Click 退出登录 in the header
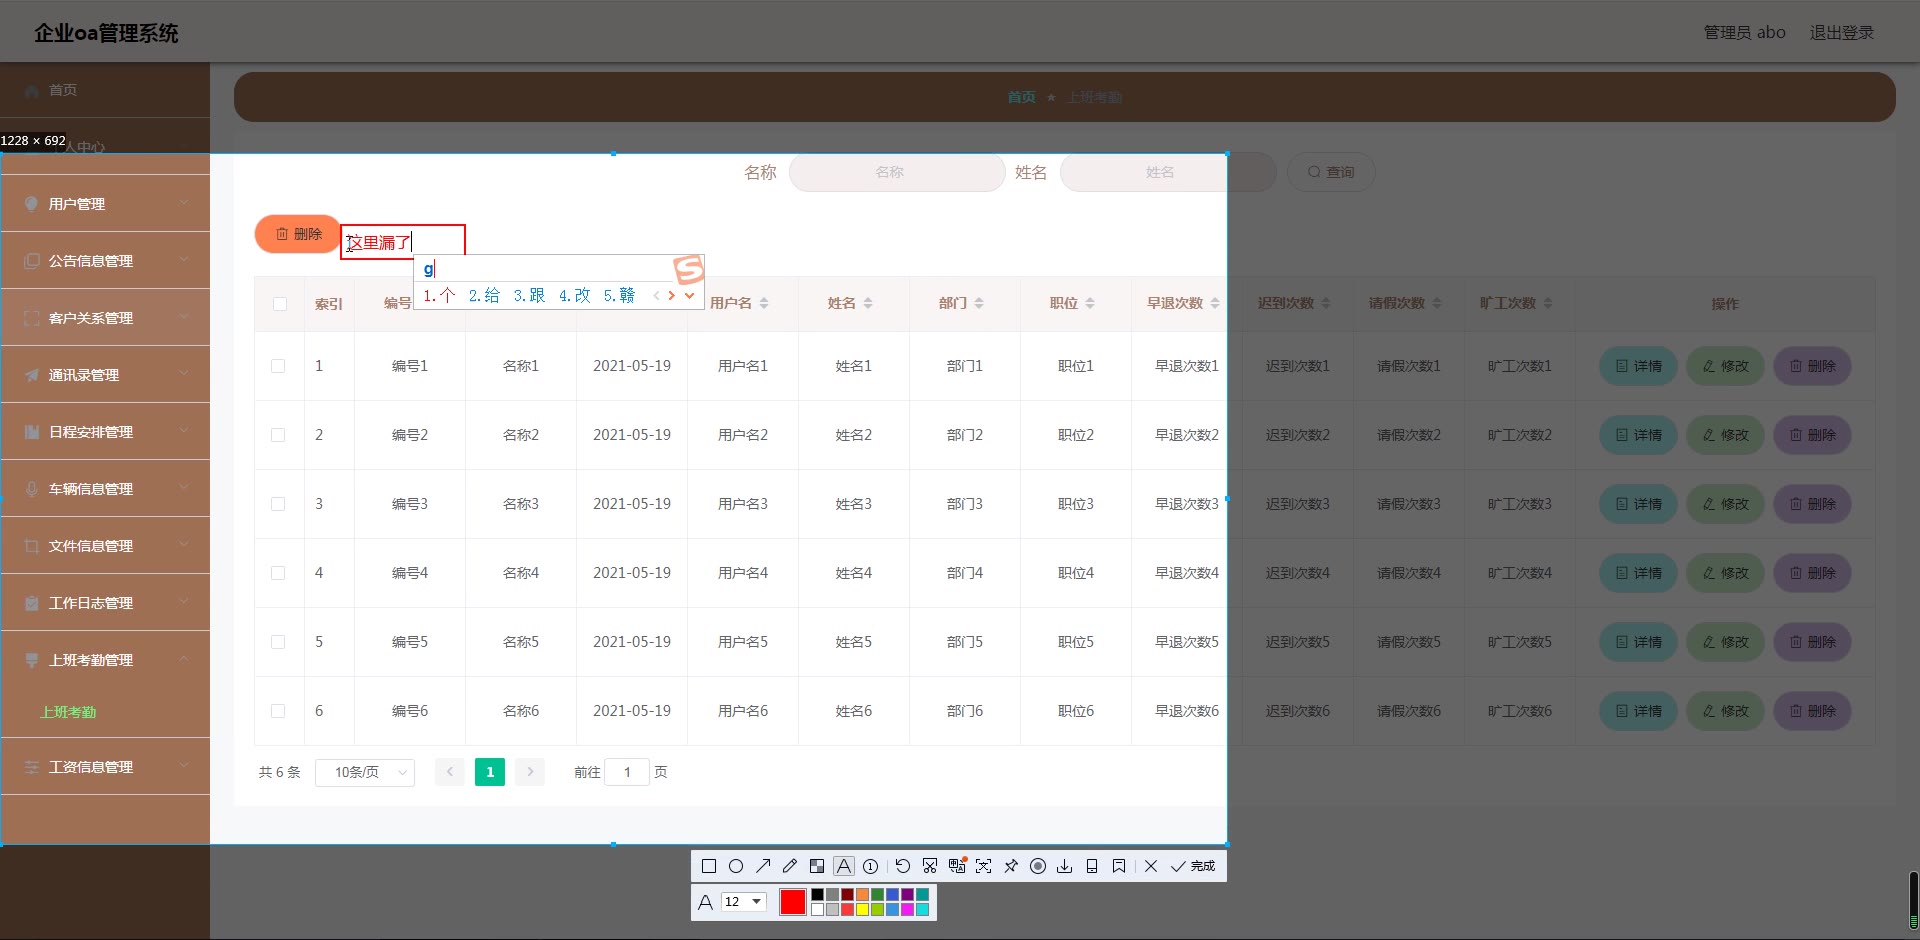Image resolution: width=1920 pixels, height=940 pixels. (1842, 33)
